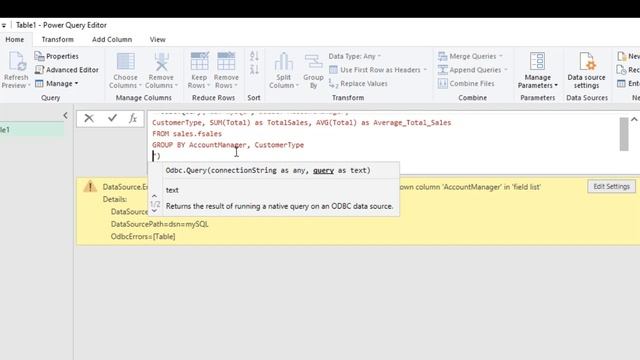This screenshot has width=640, height=360.
Task: Sort descending with the Z-A icon
Action: [x=254, y=69]
